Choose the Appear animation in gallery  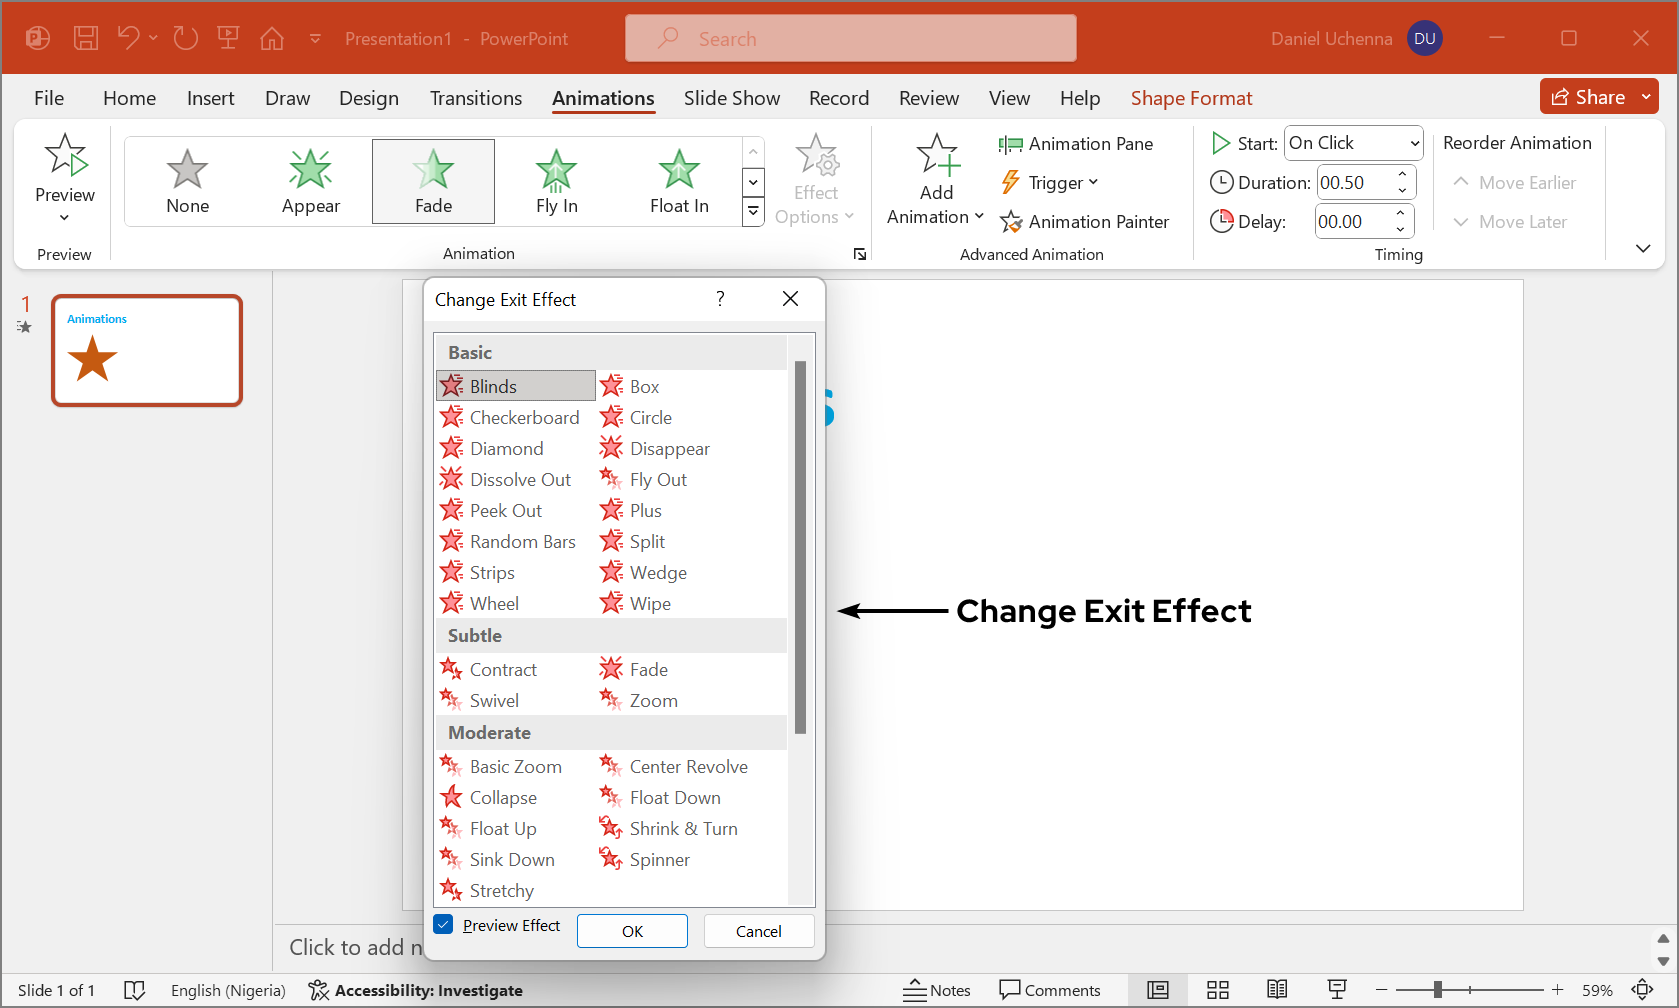coord(310,181)
